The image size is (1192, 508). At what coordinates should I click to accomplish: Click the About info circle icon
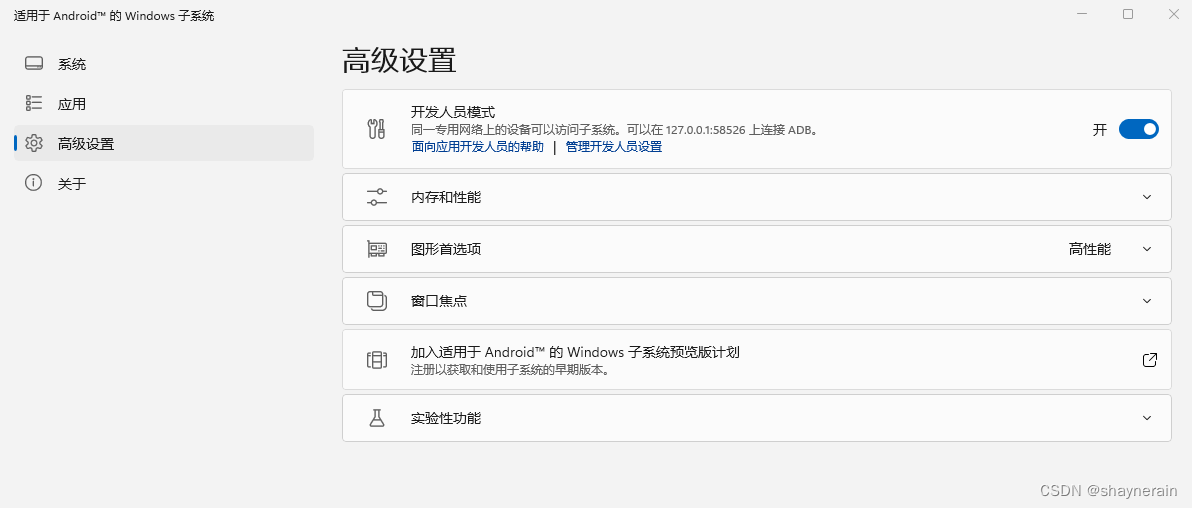(33, 183)
